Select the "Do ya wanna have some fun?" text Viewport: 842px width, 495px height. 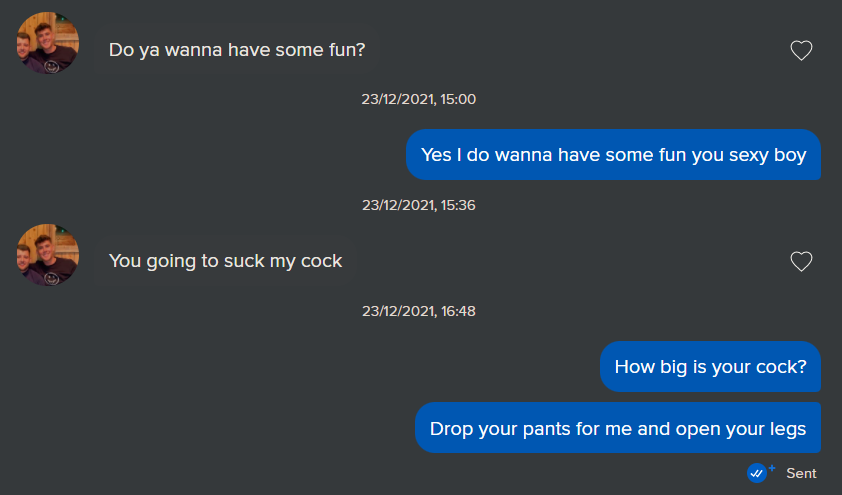click(237, 49)
